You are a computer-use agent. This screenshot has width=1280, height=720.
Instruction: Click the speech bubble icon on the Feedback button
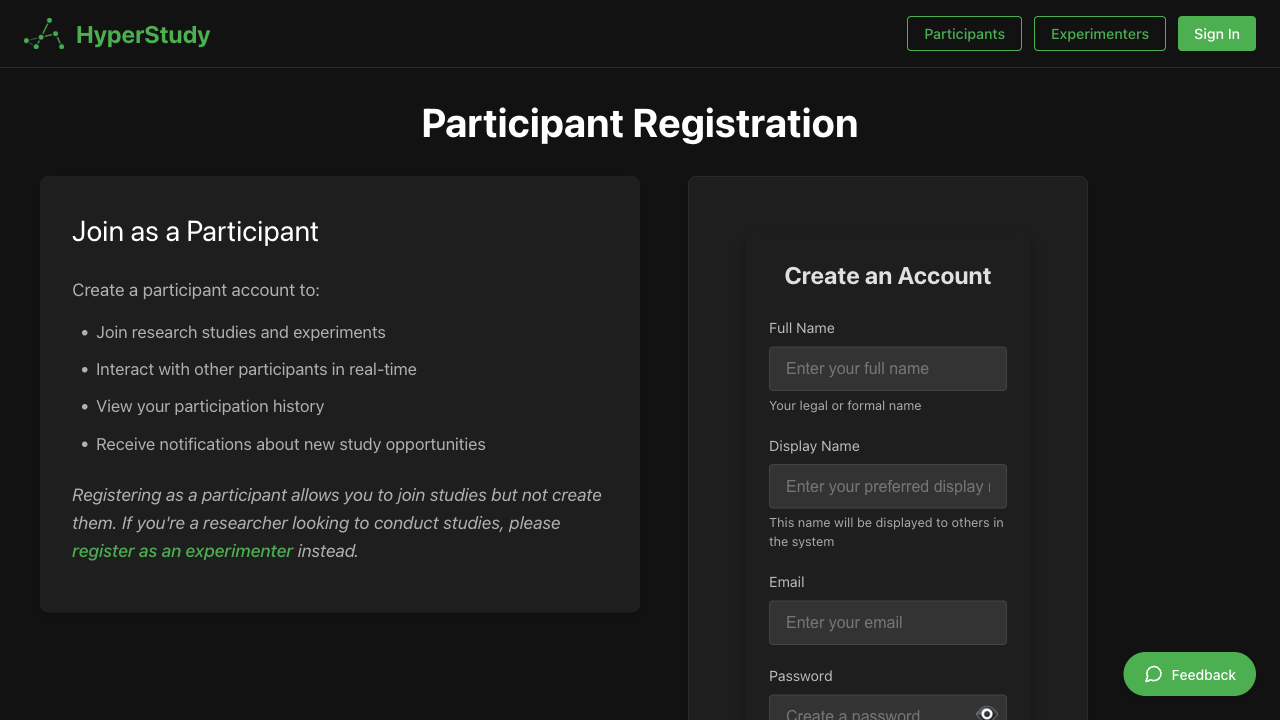[1153, 674]
